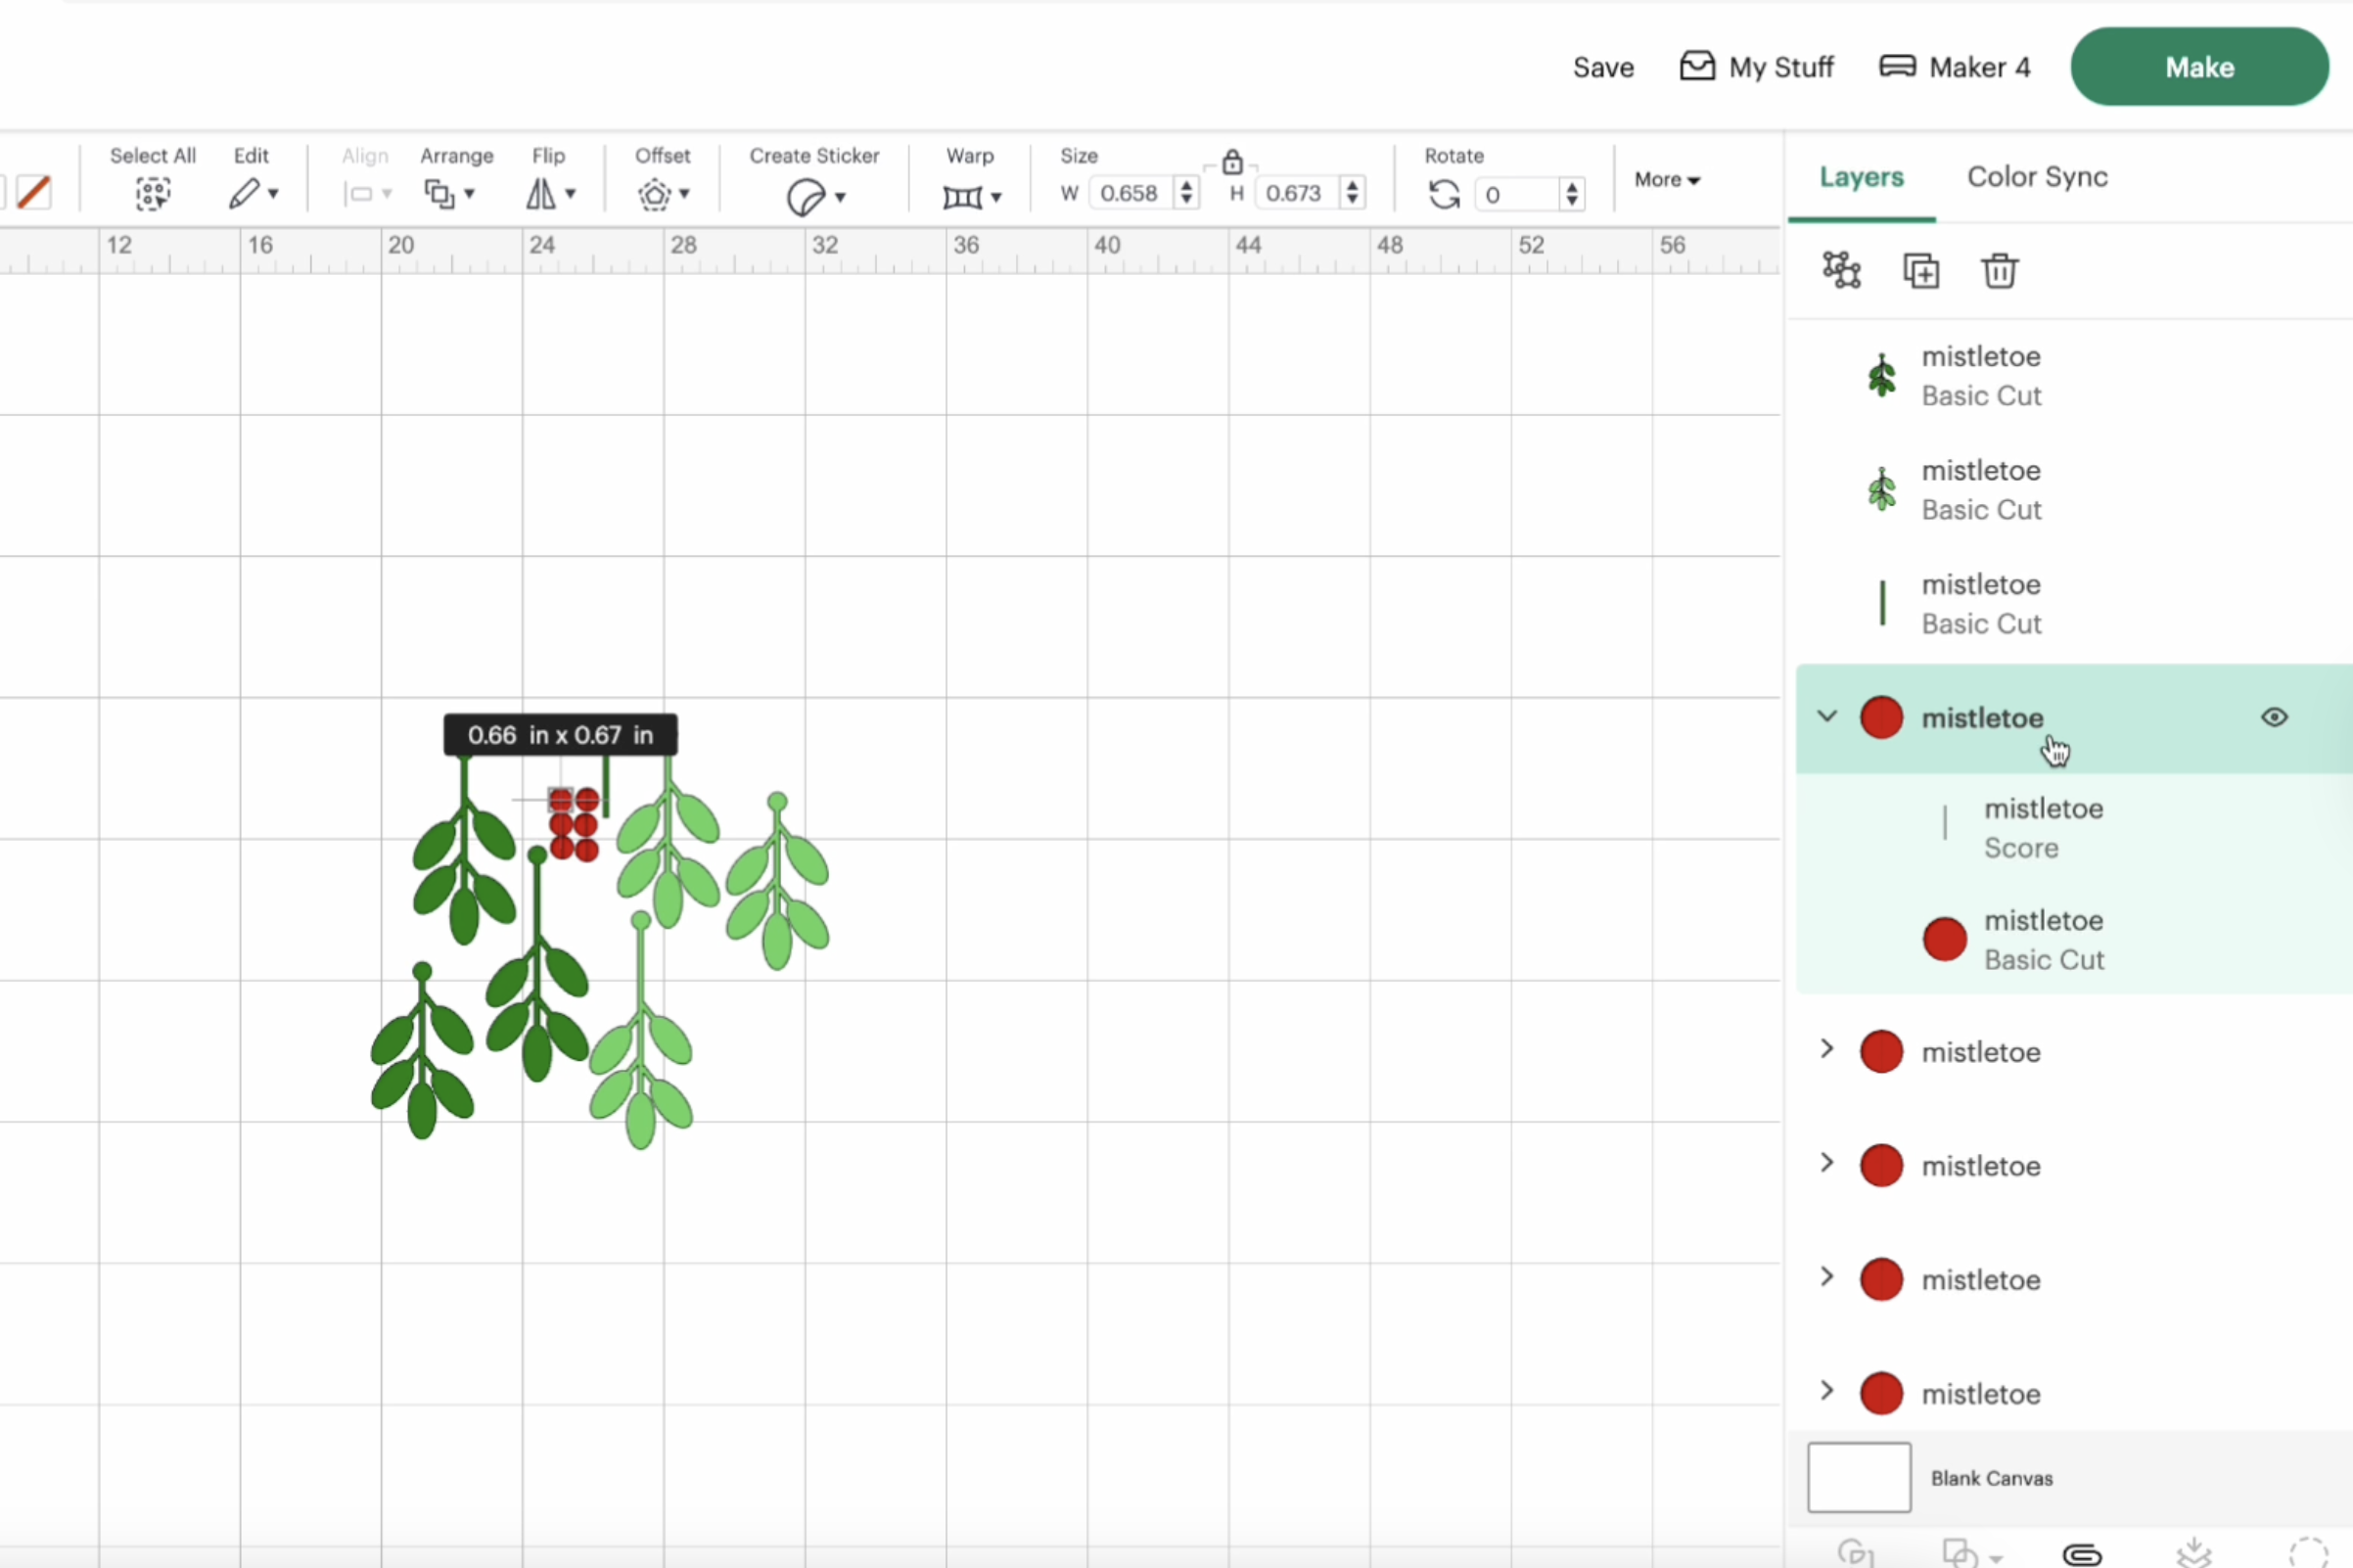This screenshot has width=2353, height=1568.
Task: Hide the selected mistletoe group layer
Action: [x=2274, y=717]
